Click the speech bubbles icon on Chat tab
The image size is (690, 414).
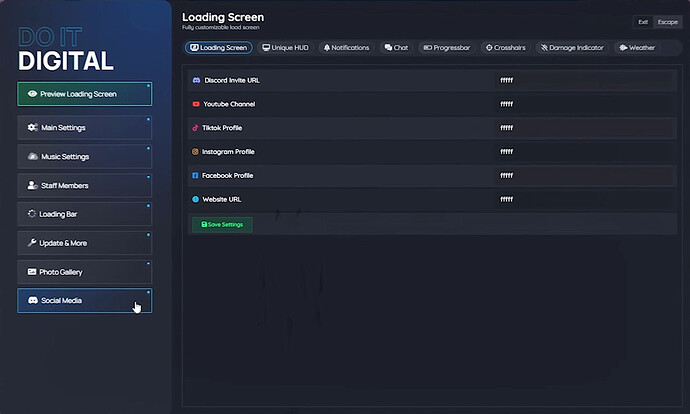pyautogui.click(x=388, y=48)
